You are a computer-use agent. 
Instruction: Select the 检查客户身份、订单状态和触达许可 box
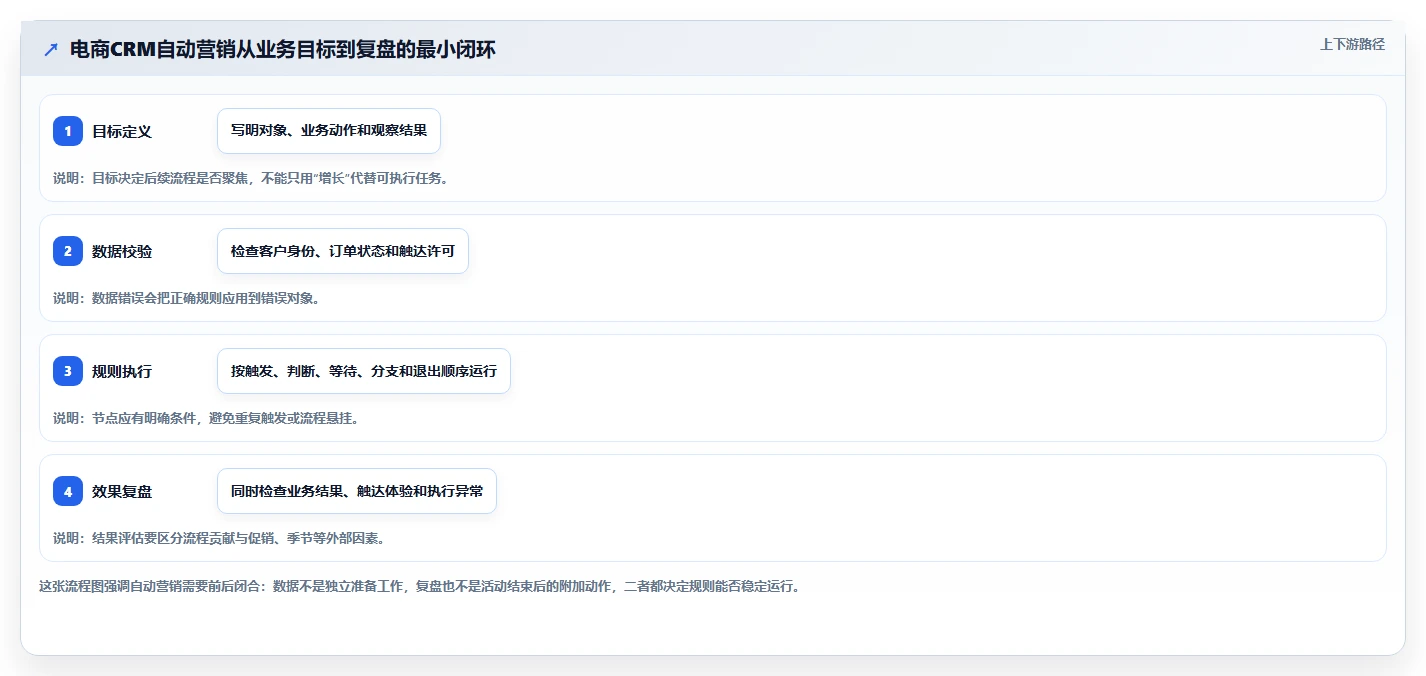(x=343, y=251)
